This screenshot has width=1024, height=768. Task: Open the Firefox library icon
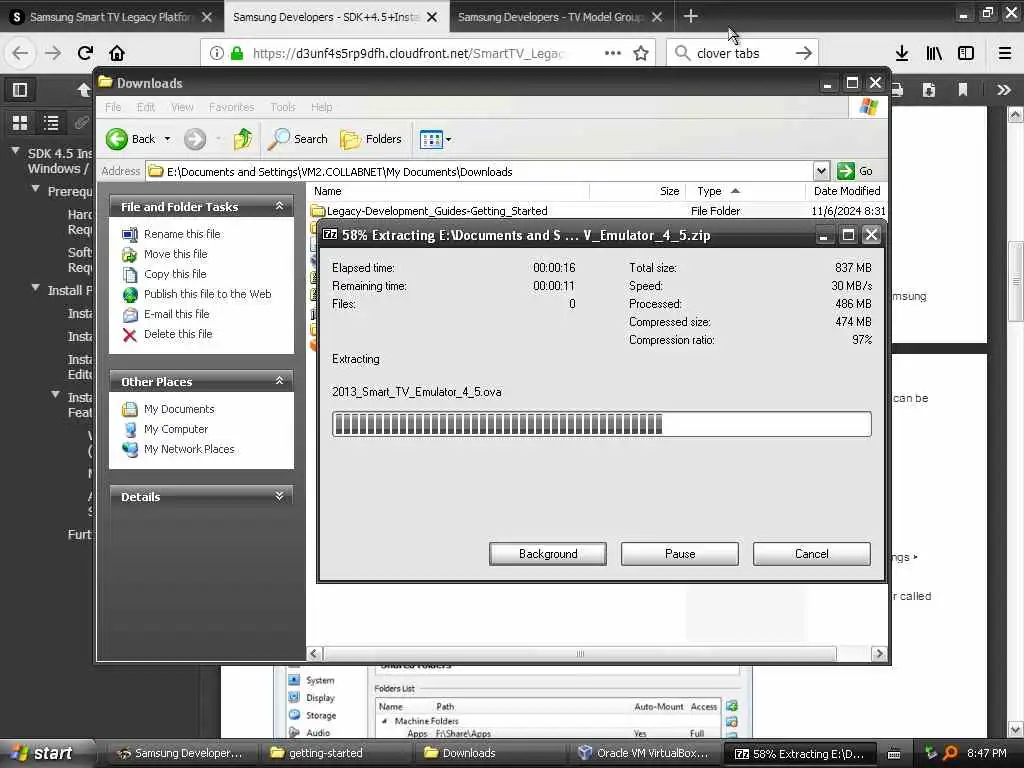[x=934, y=53]
